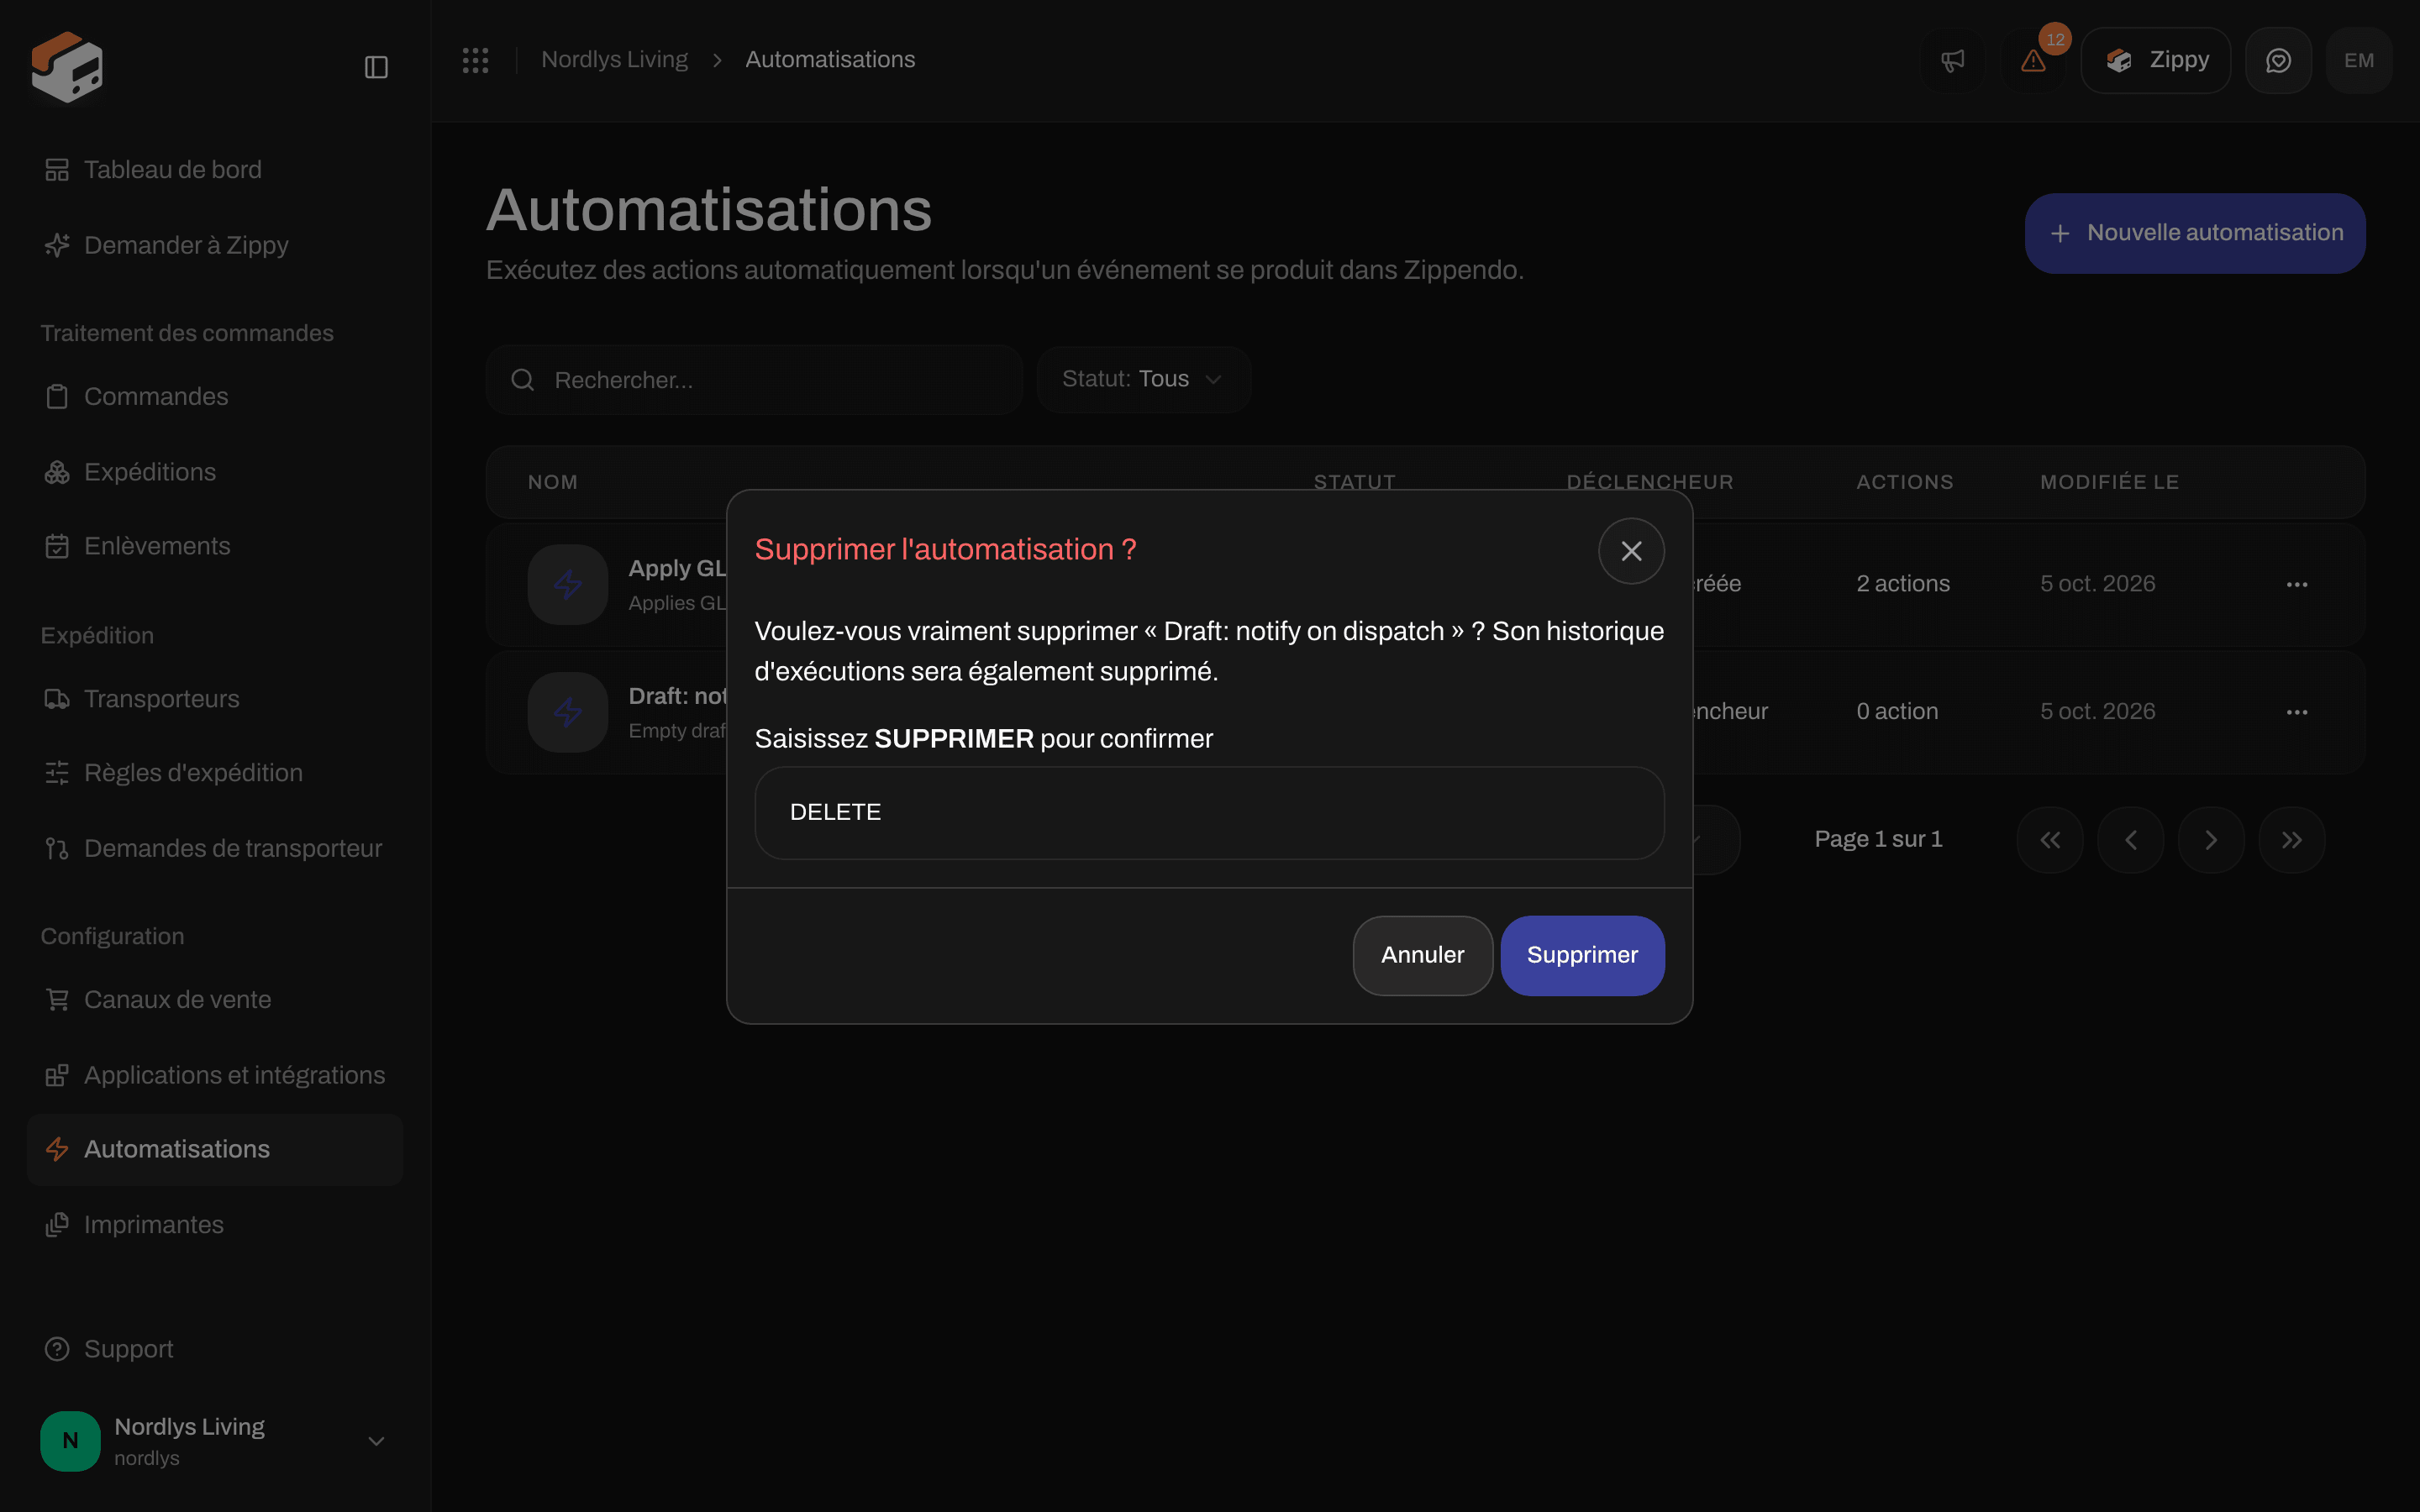2420x1512 pixels.
Task: Click the MODIFIÉE LE column header
Action: click(2110, 482)
